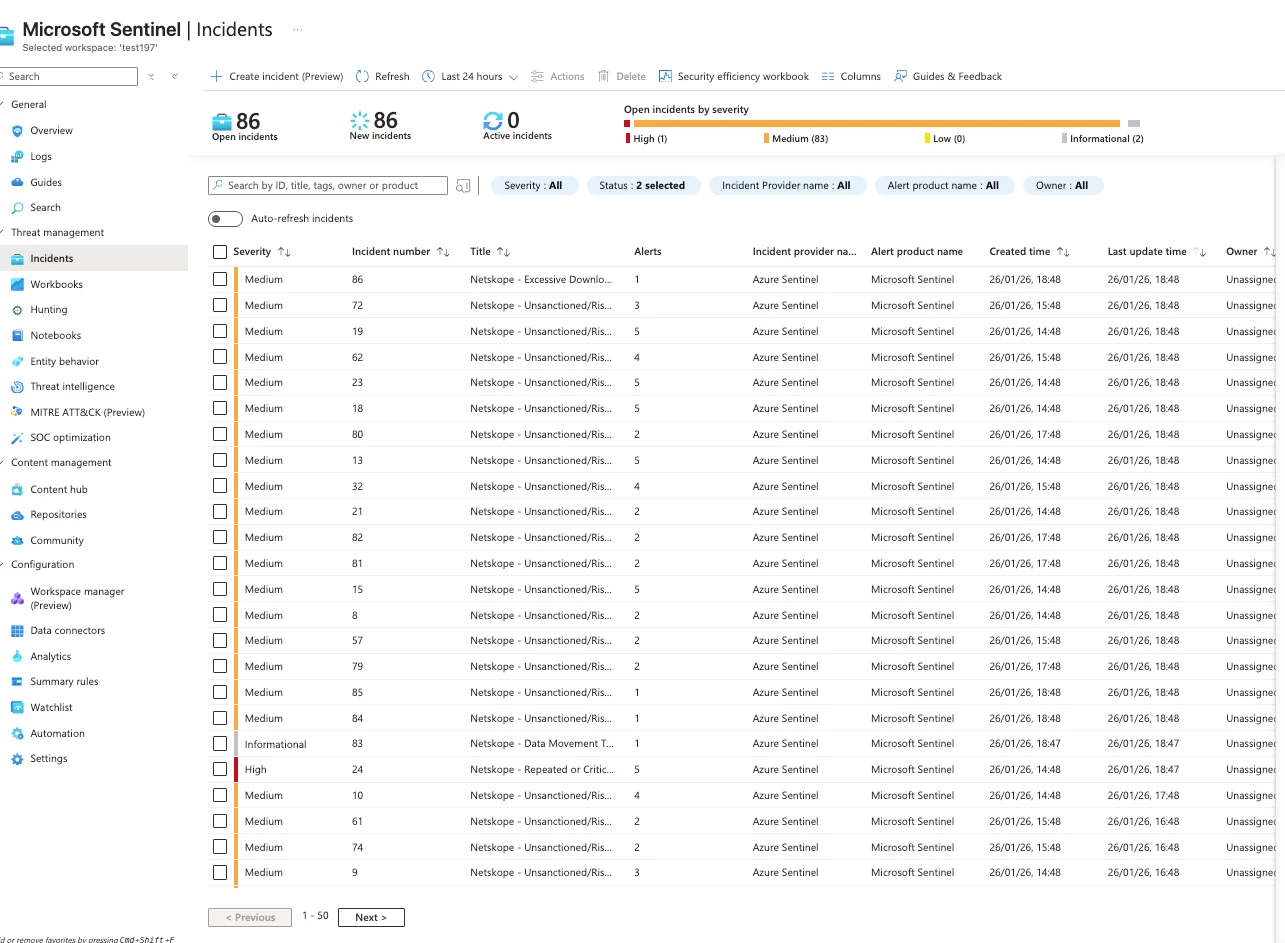Open the Status : 2 selected filter
Image resolution: width=1285 pixels, height=943 pixels.
(x=642, y=186)
